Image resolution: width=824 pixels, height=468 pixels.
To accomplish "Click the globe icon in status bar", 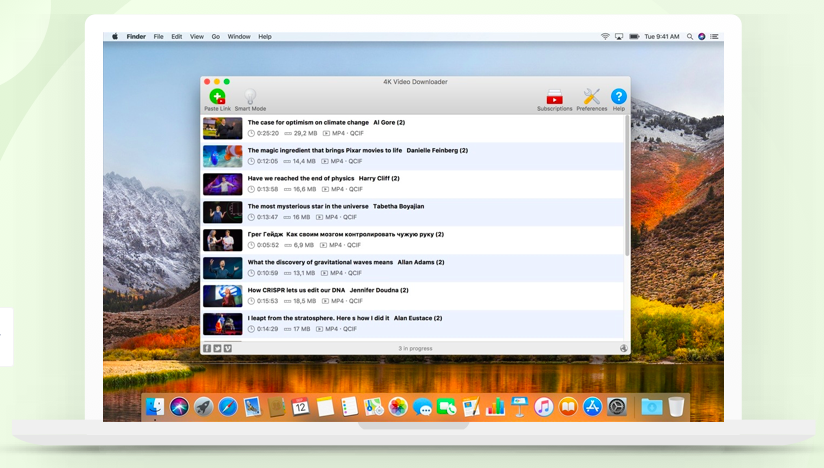I will point(623,348).
